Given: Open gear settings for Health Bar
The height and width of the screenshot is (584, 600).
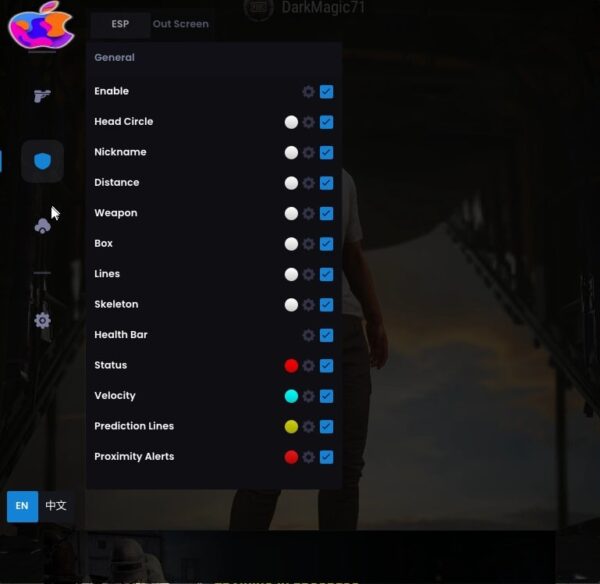Looking at the screenshot, I should click(x=309, y=335).
